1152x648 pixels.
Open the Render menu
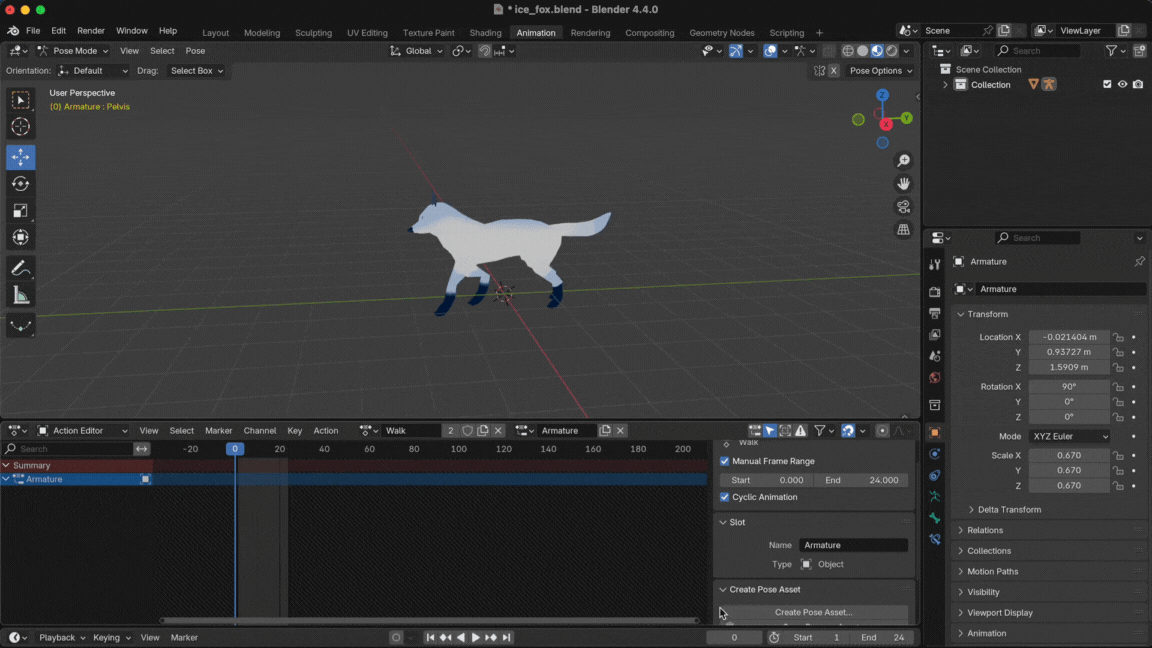[91, 31]
